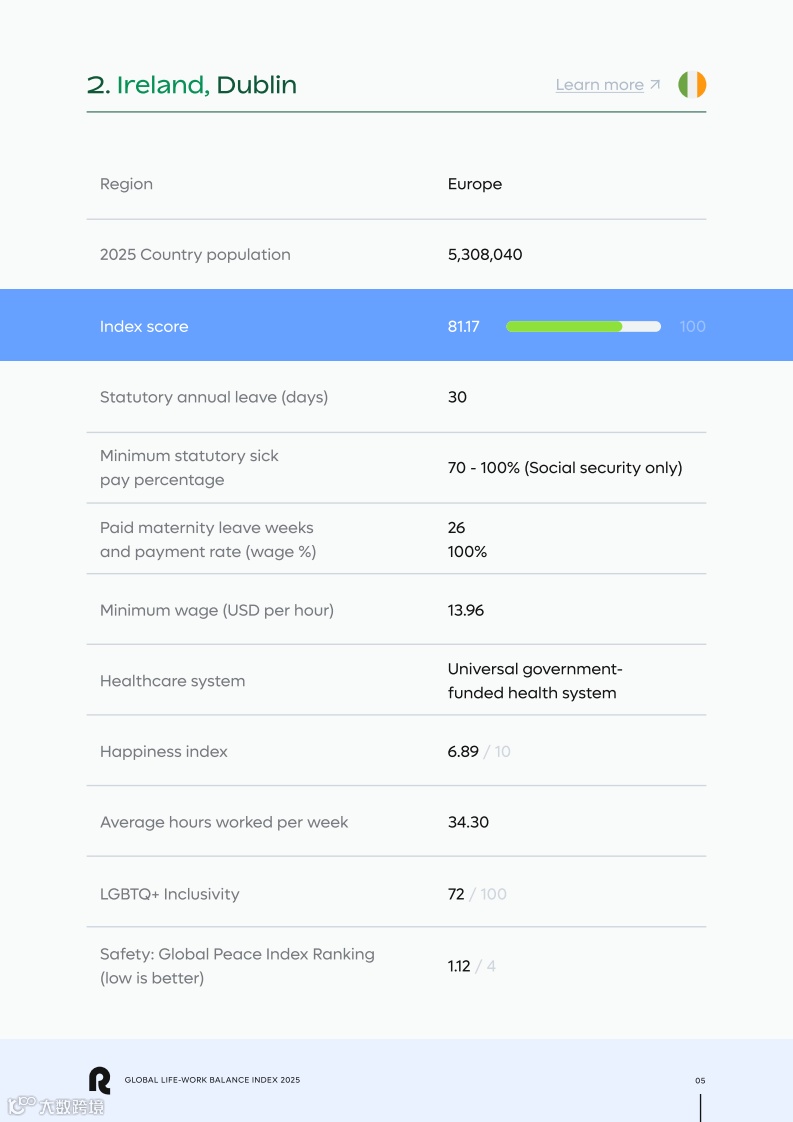
Task: Select the Healthcare system label
Action: [x=172, y=681]
